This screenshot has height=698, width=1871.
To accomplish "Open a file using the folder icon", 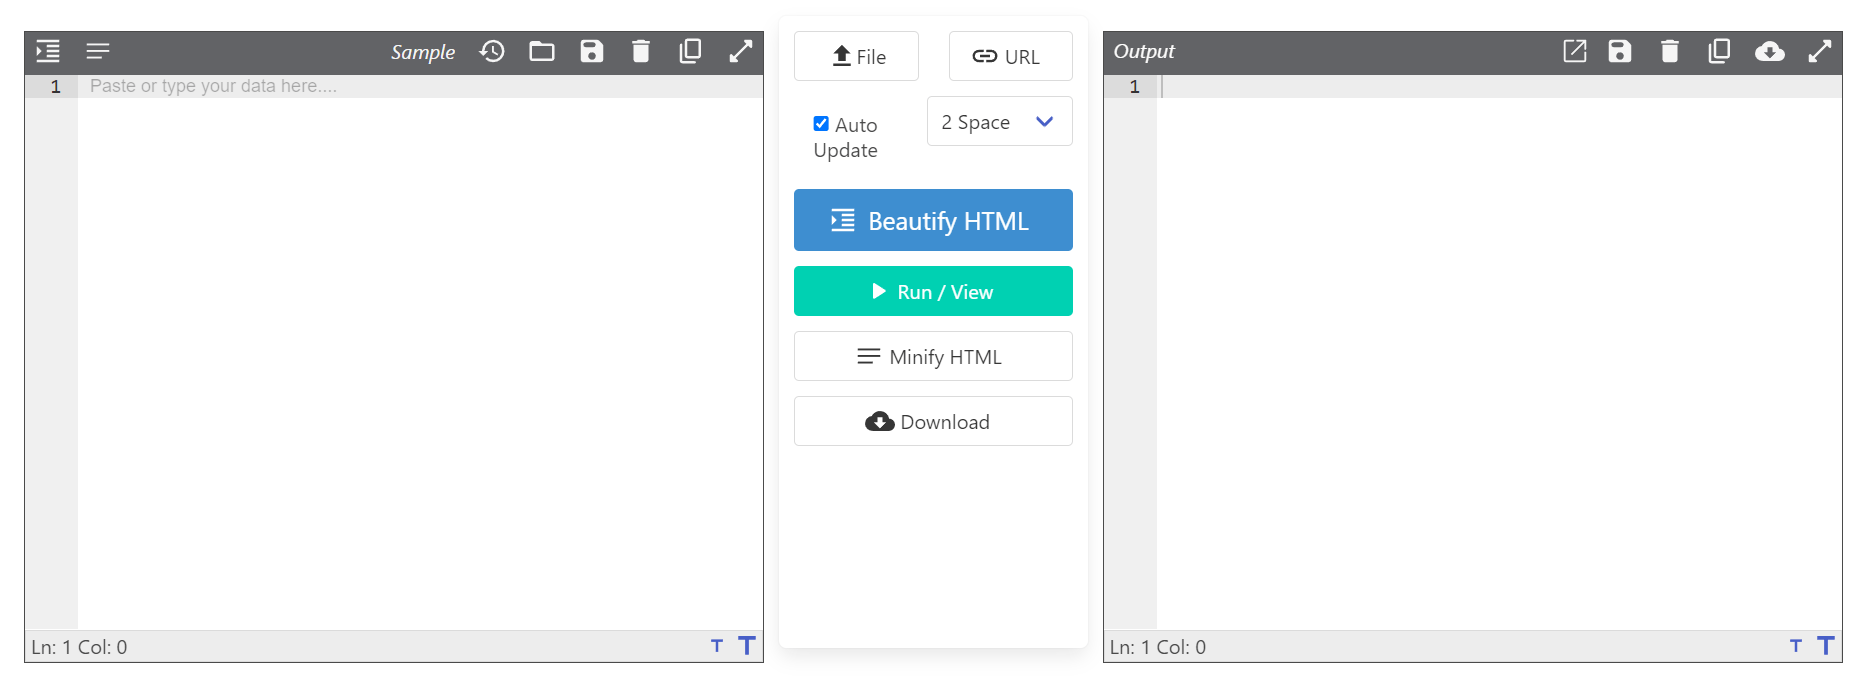I will coord(542,51).
